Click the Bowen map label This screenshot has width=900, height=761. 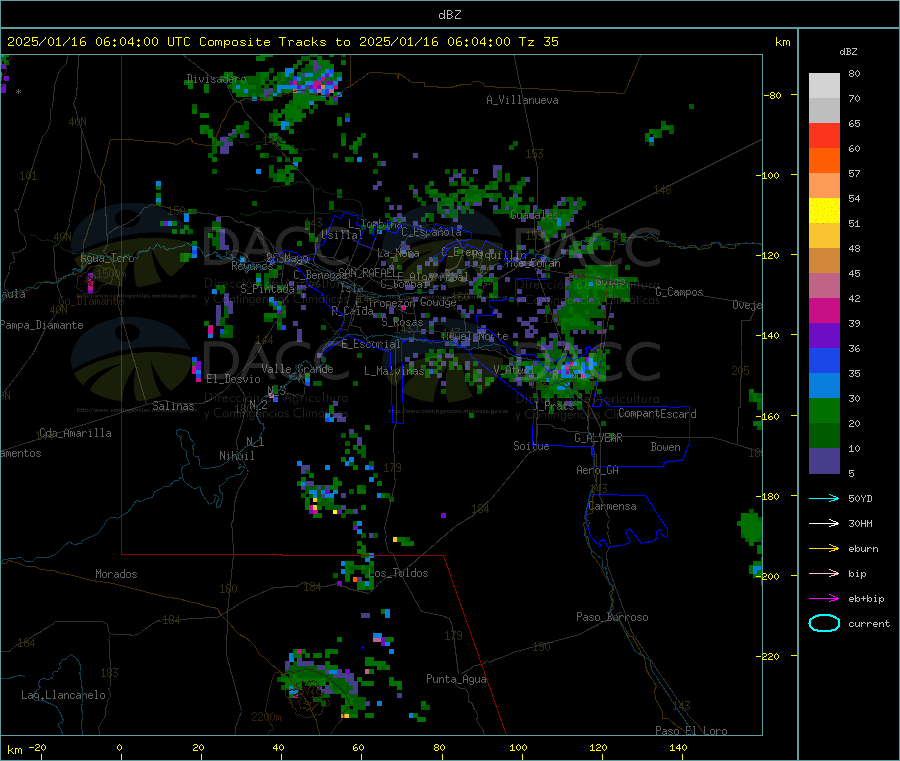[x=665, y=447]
